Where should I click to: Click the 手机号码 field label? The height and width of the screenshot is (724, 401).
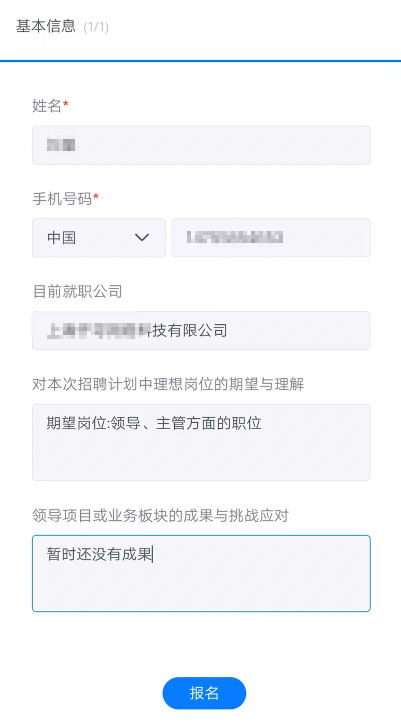click(x=62, y=199)
